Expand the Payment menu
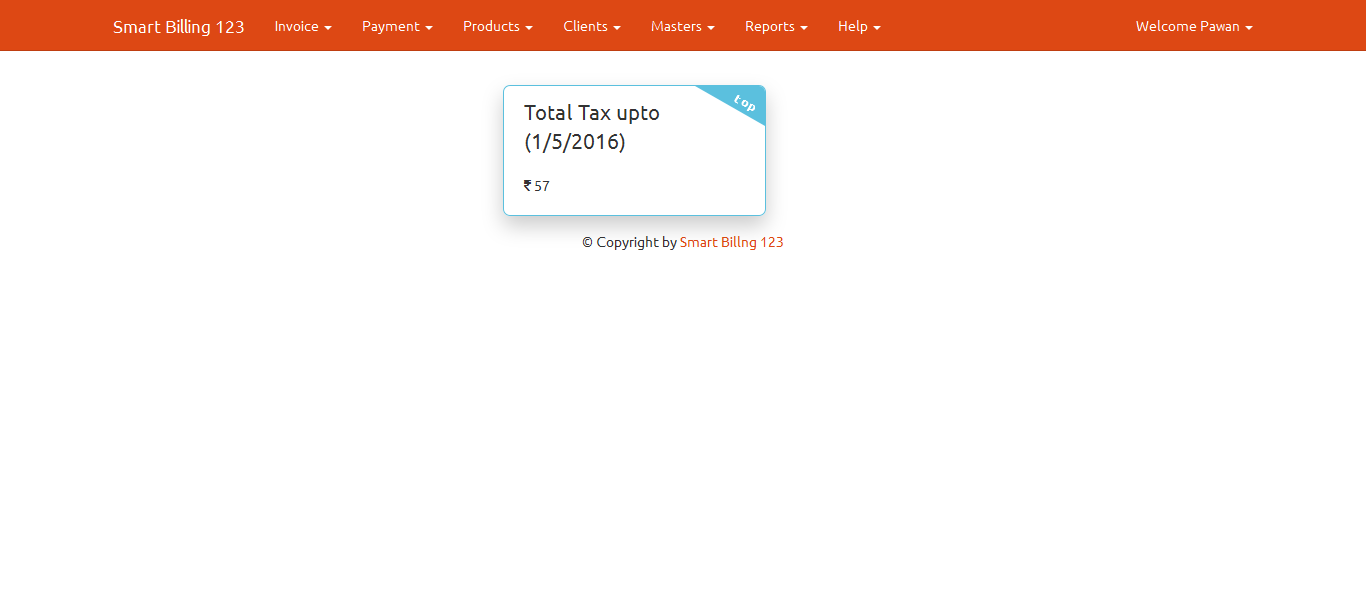 397,26
